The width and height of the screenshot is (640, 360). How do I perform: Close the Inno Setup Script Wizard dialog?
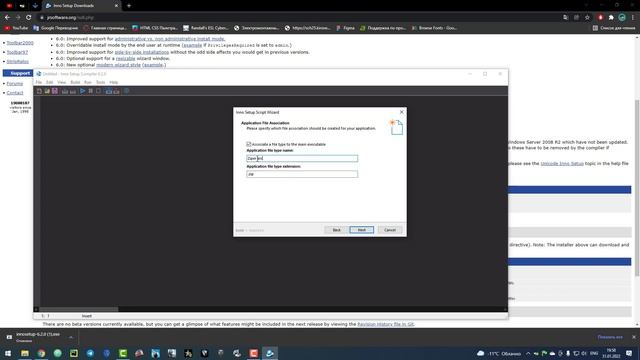[x=402, y=112]
